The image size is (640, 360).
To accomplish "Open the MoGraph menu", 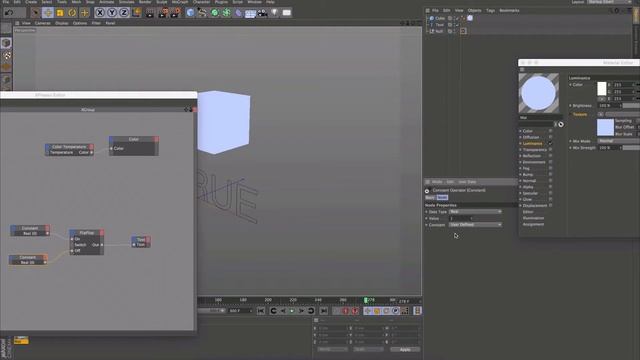I will tap(180, 2).
